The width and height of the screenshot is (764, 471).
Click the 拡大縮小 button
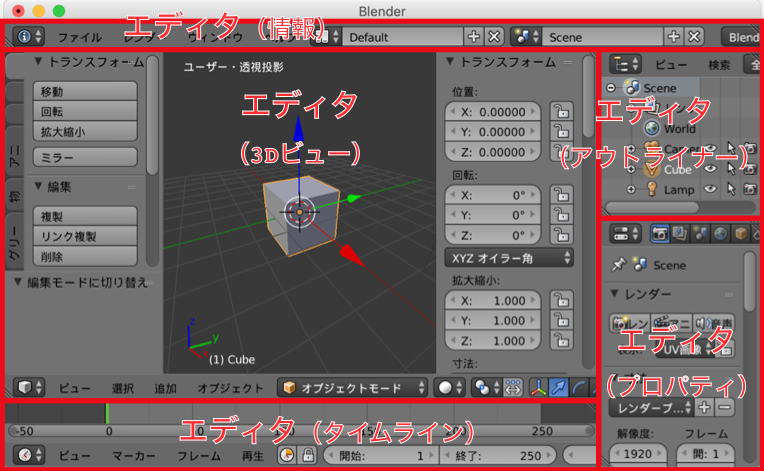[x=85, y=132]
